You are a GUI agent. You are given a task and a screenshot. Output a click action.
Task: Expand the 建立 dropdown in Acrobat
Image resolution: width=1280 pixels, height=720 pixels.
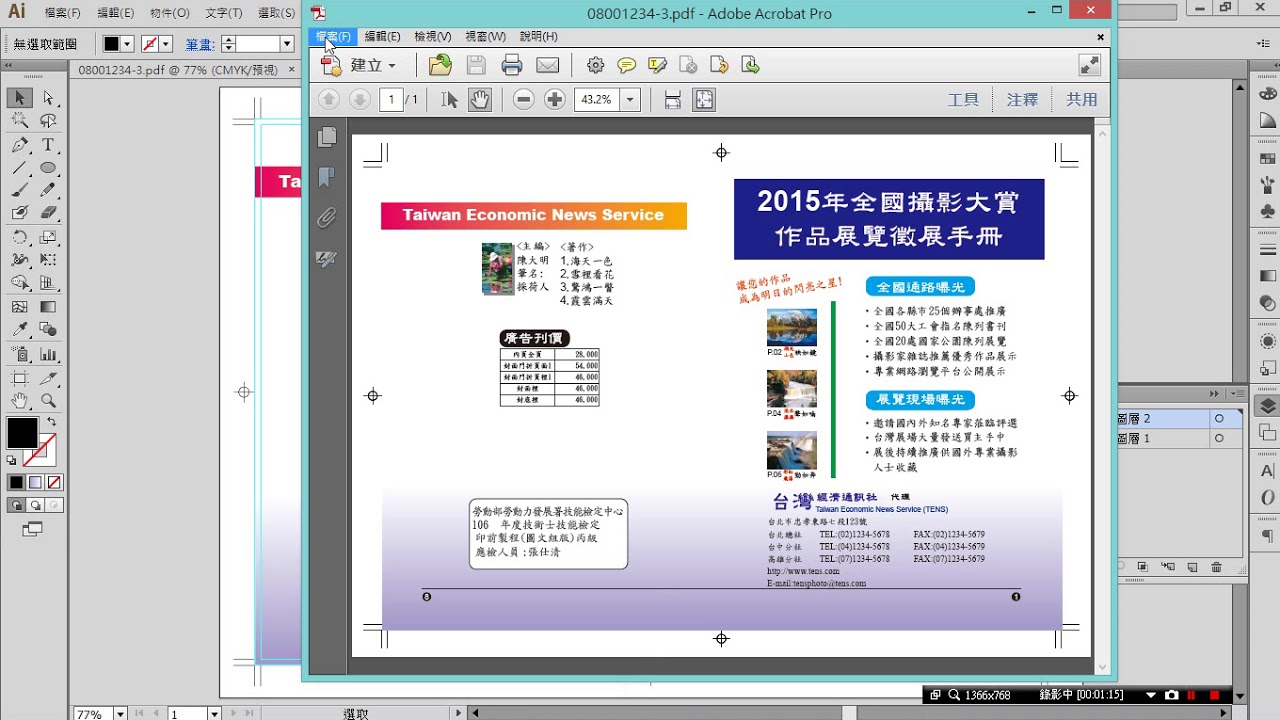(391, 66)
